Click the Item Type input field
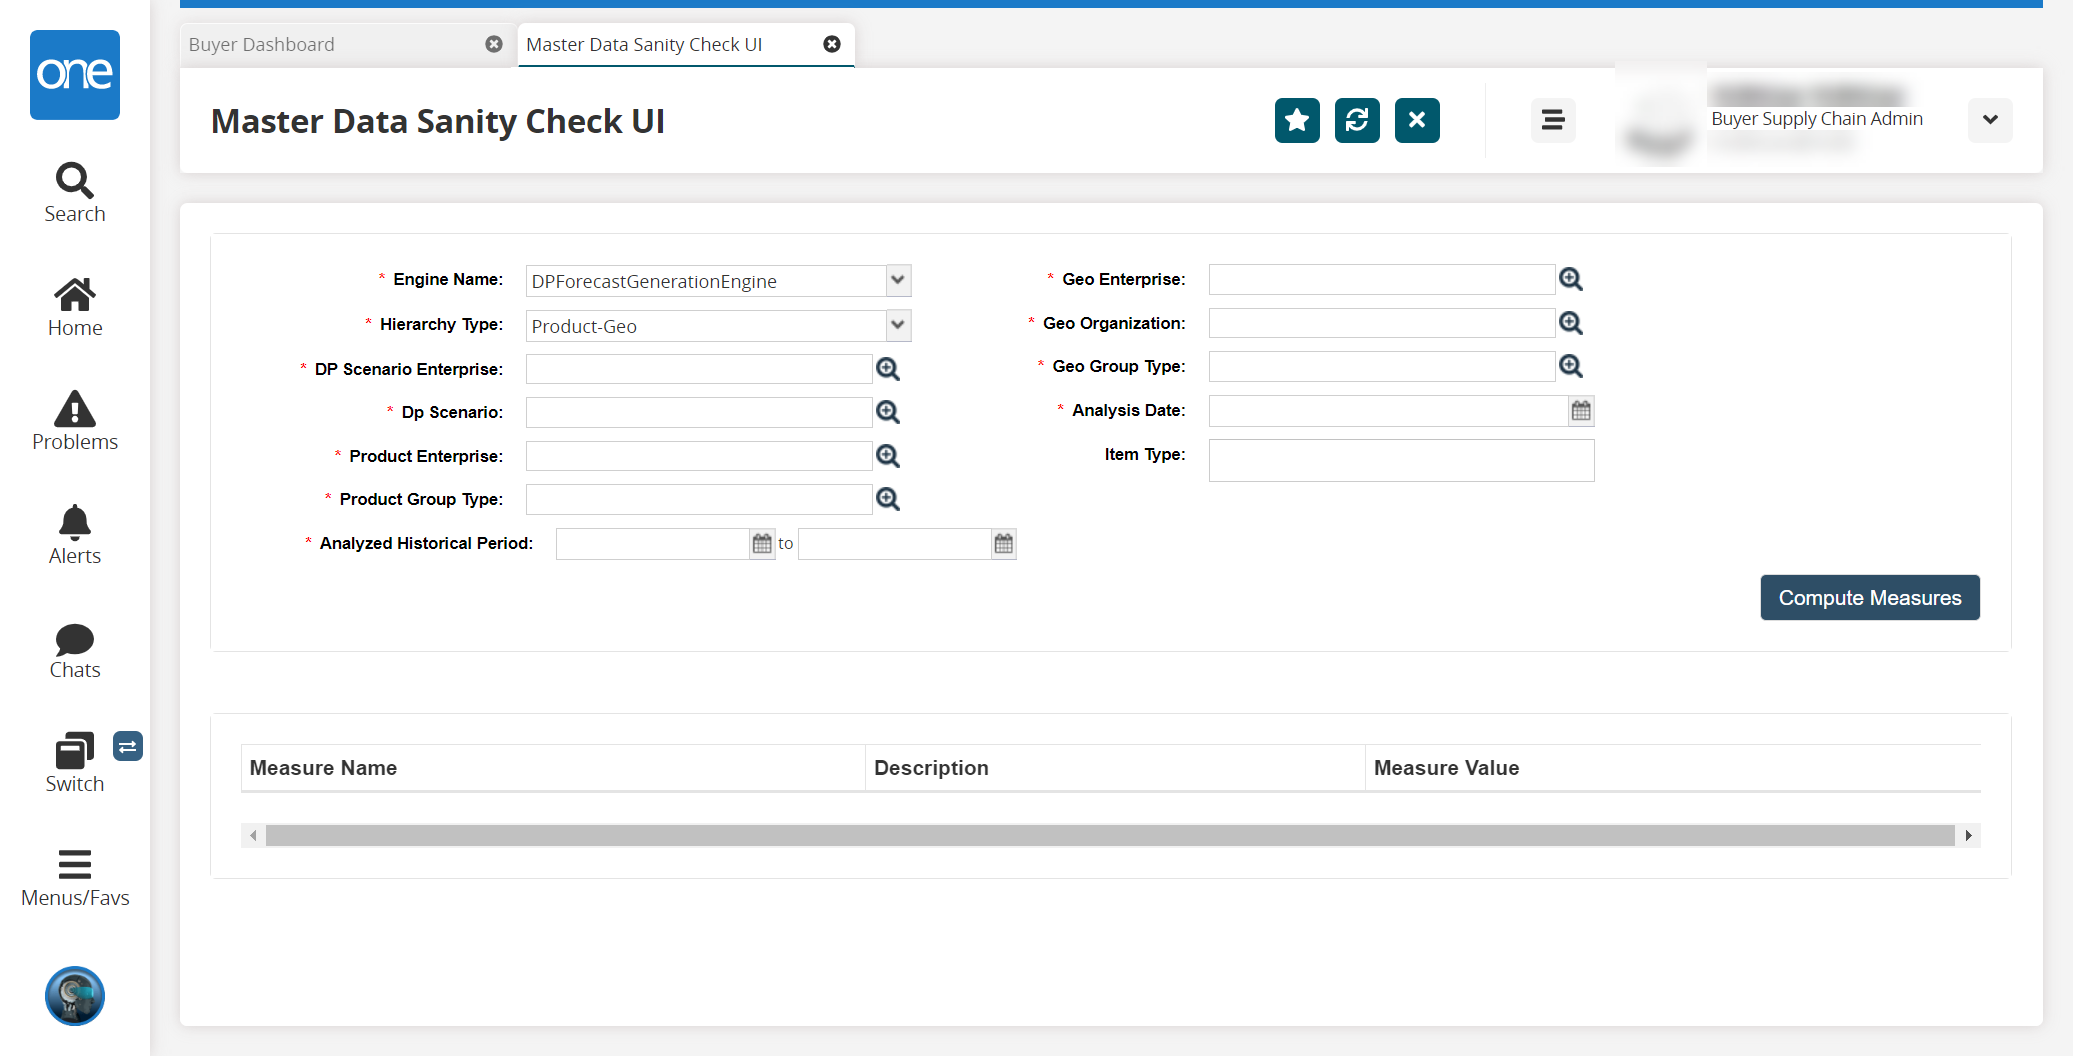 tap(1400, 460)
